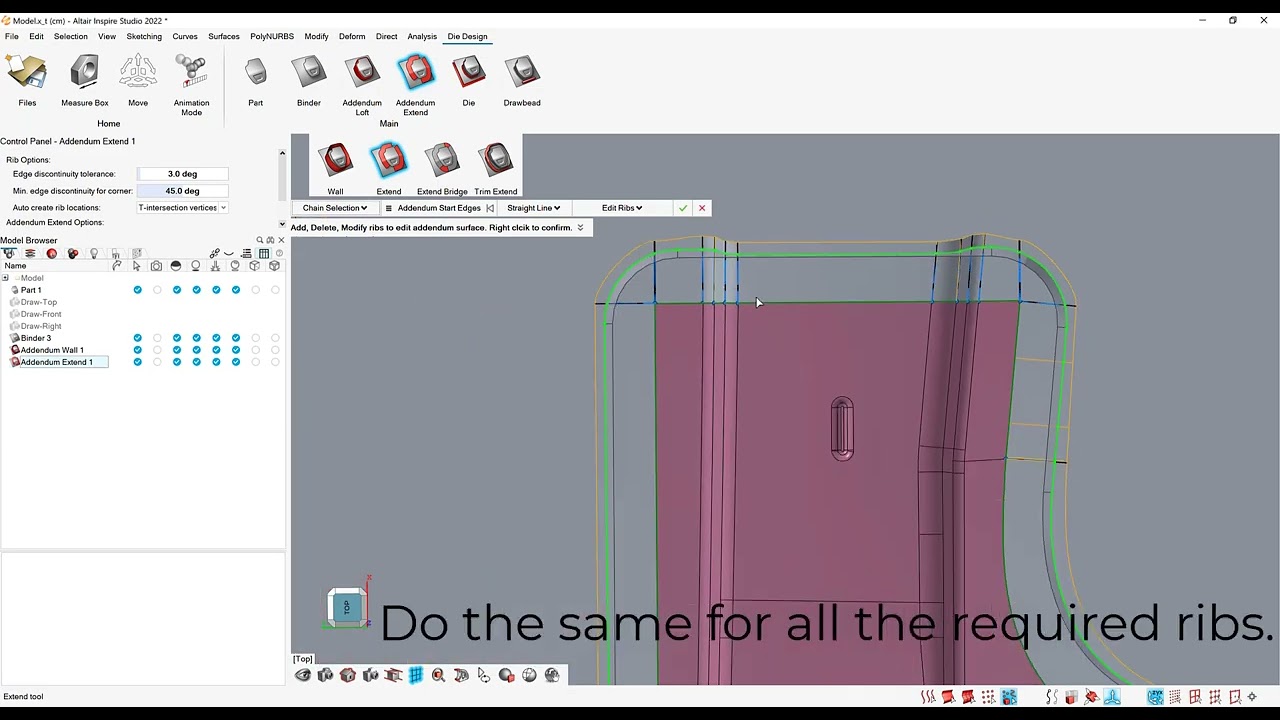The width and height of the screenshot is (1280, 720).
Task: Click the control panel scroll up arrow
Action: pos(282,153)
